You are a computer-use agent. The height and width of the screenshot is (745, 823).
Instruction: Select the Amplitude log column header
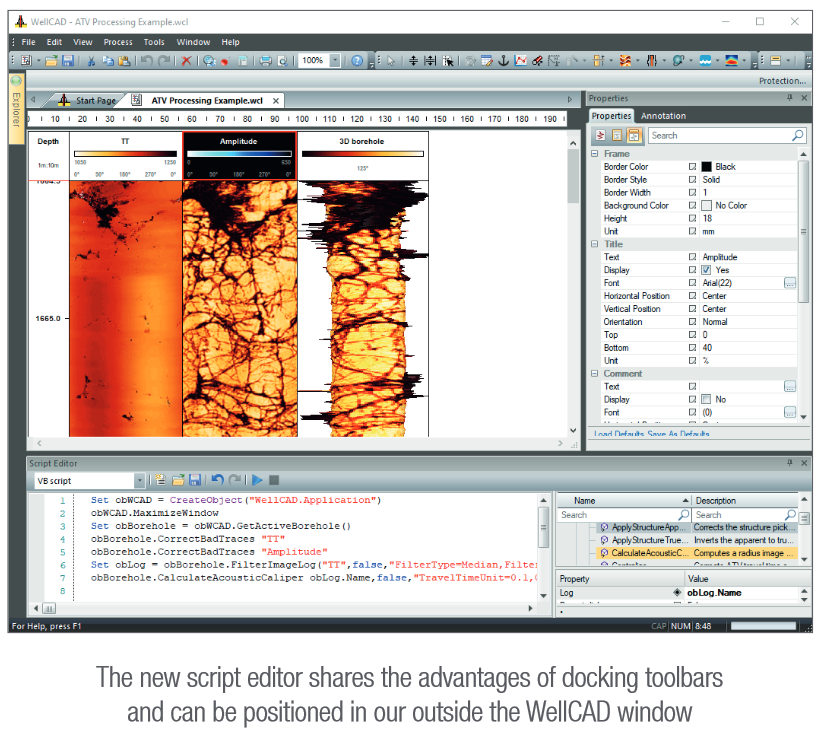click(x=239, y=155)
